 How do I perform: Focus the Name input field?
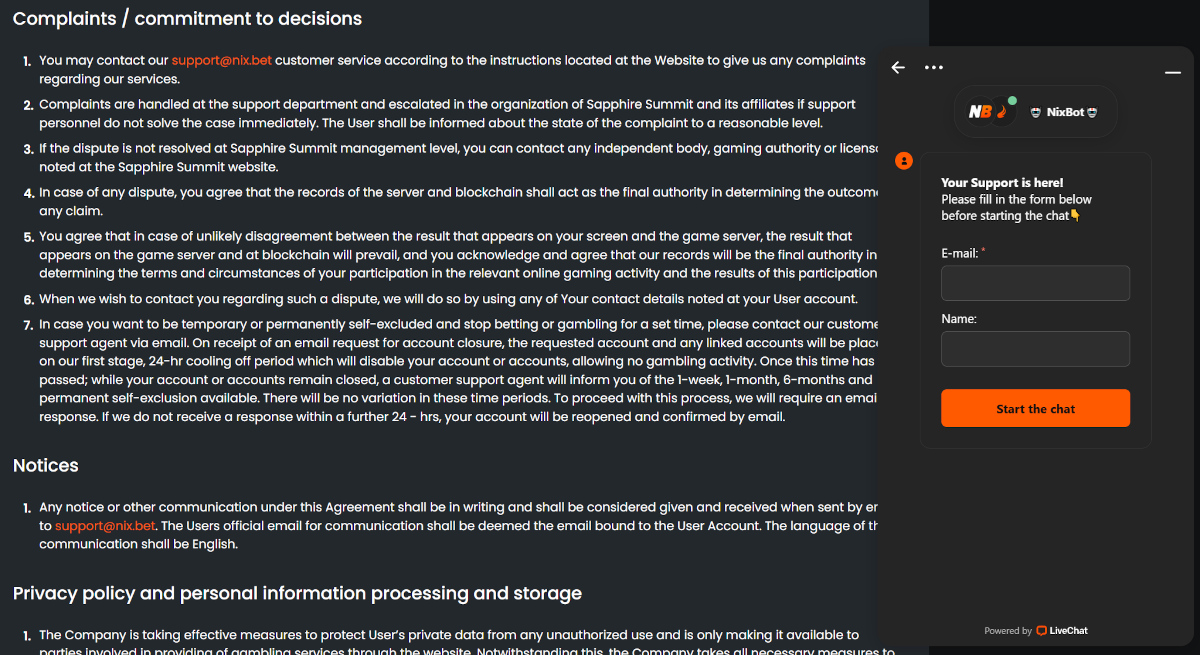point(1035,349)
